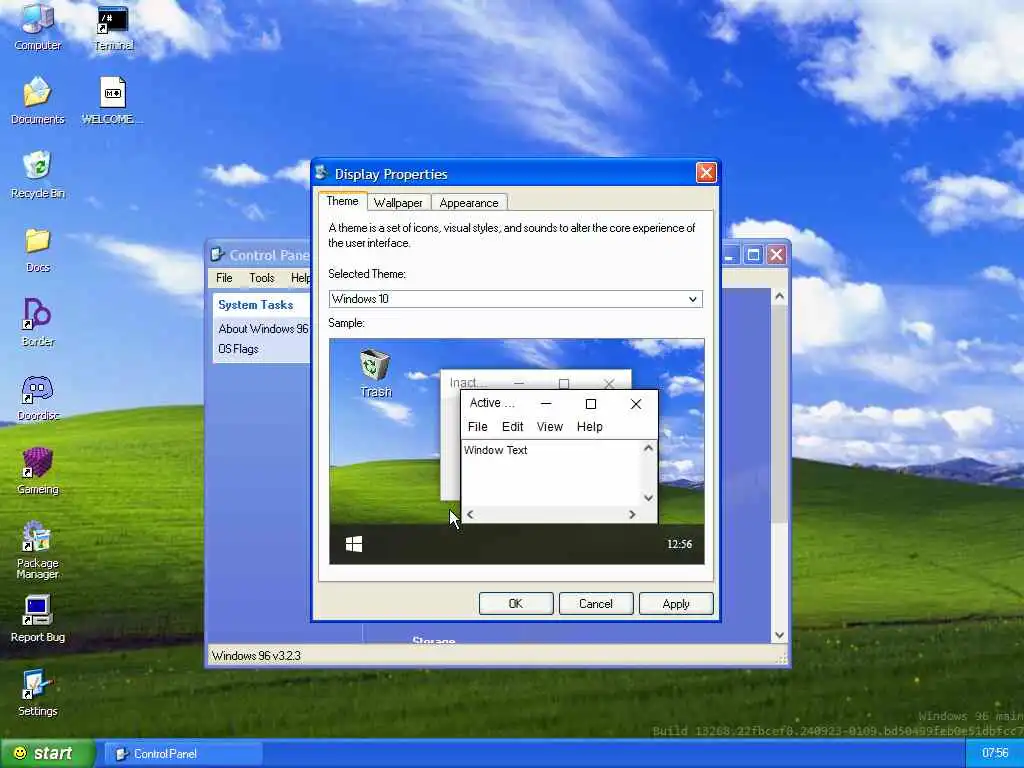
Task: Close the Display Properties dialog
Action: 705,172
